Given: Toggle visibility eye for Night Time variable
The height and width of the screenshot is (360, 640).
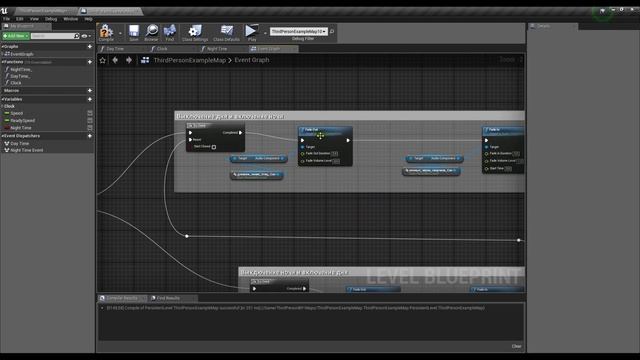Looking at the screenshot, I should point(90,128).
